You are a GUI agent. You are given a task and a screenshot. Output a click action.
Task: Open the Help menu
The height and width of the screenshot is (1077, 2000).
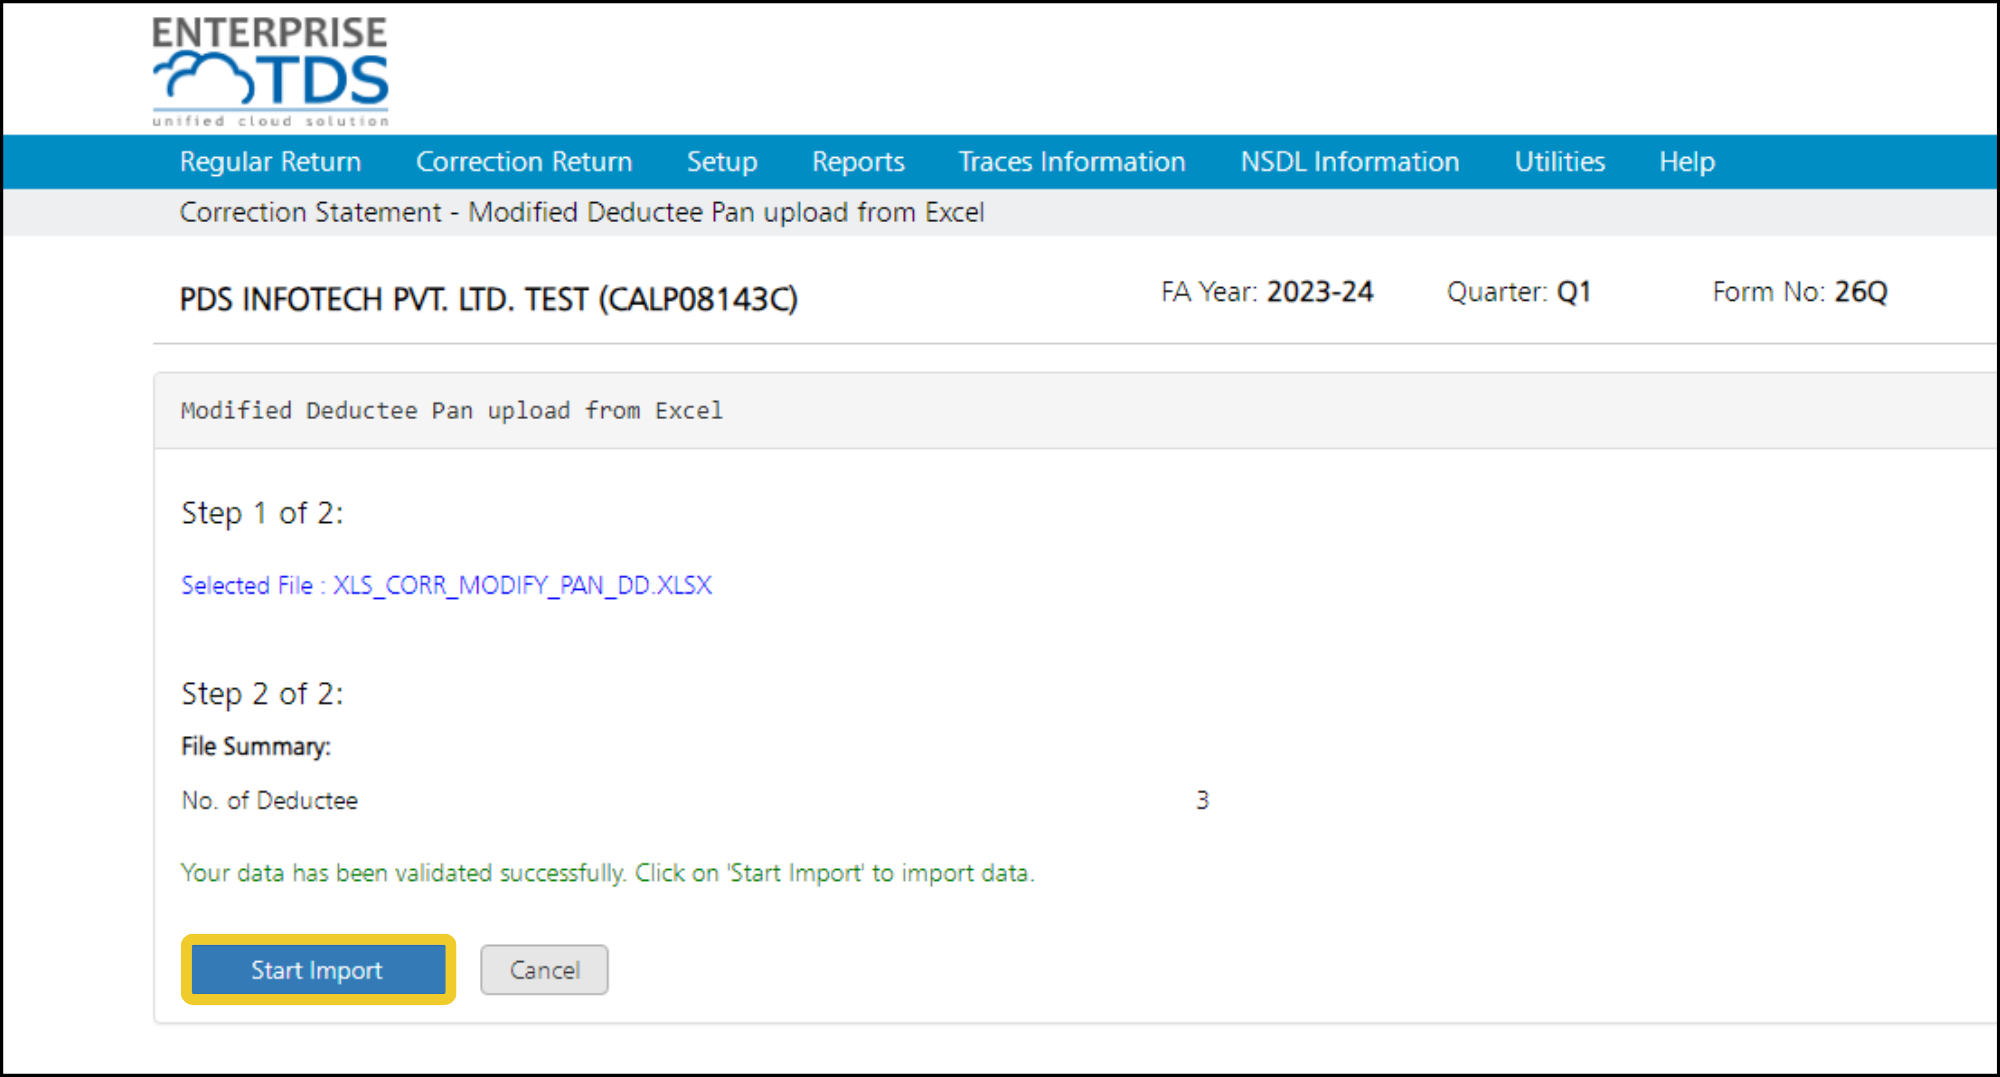(x=1687, y=162)
